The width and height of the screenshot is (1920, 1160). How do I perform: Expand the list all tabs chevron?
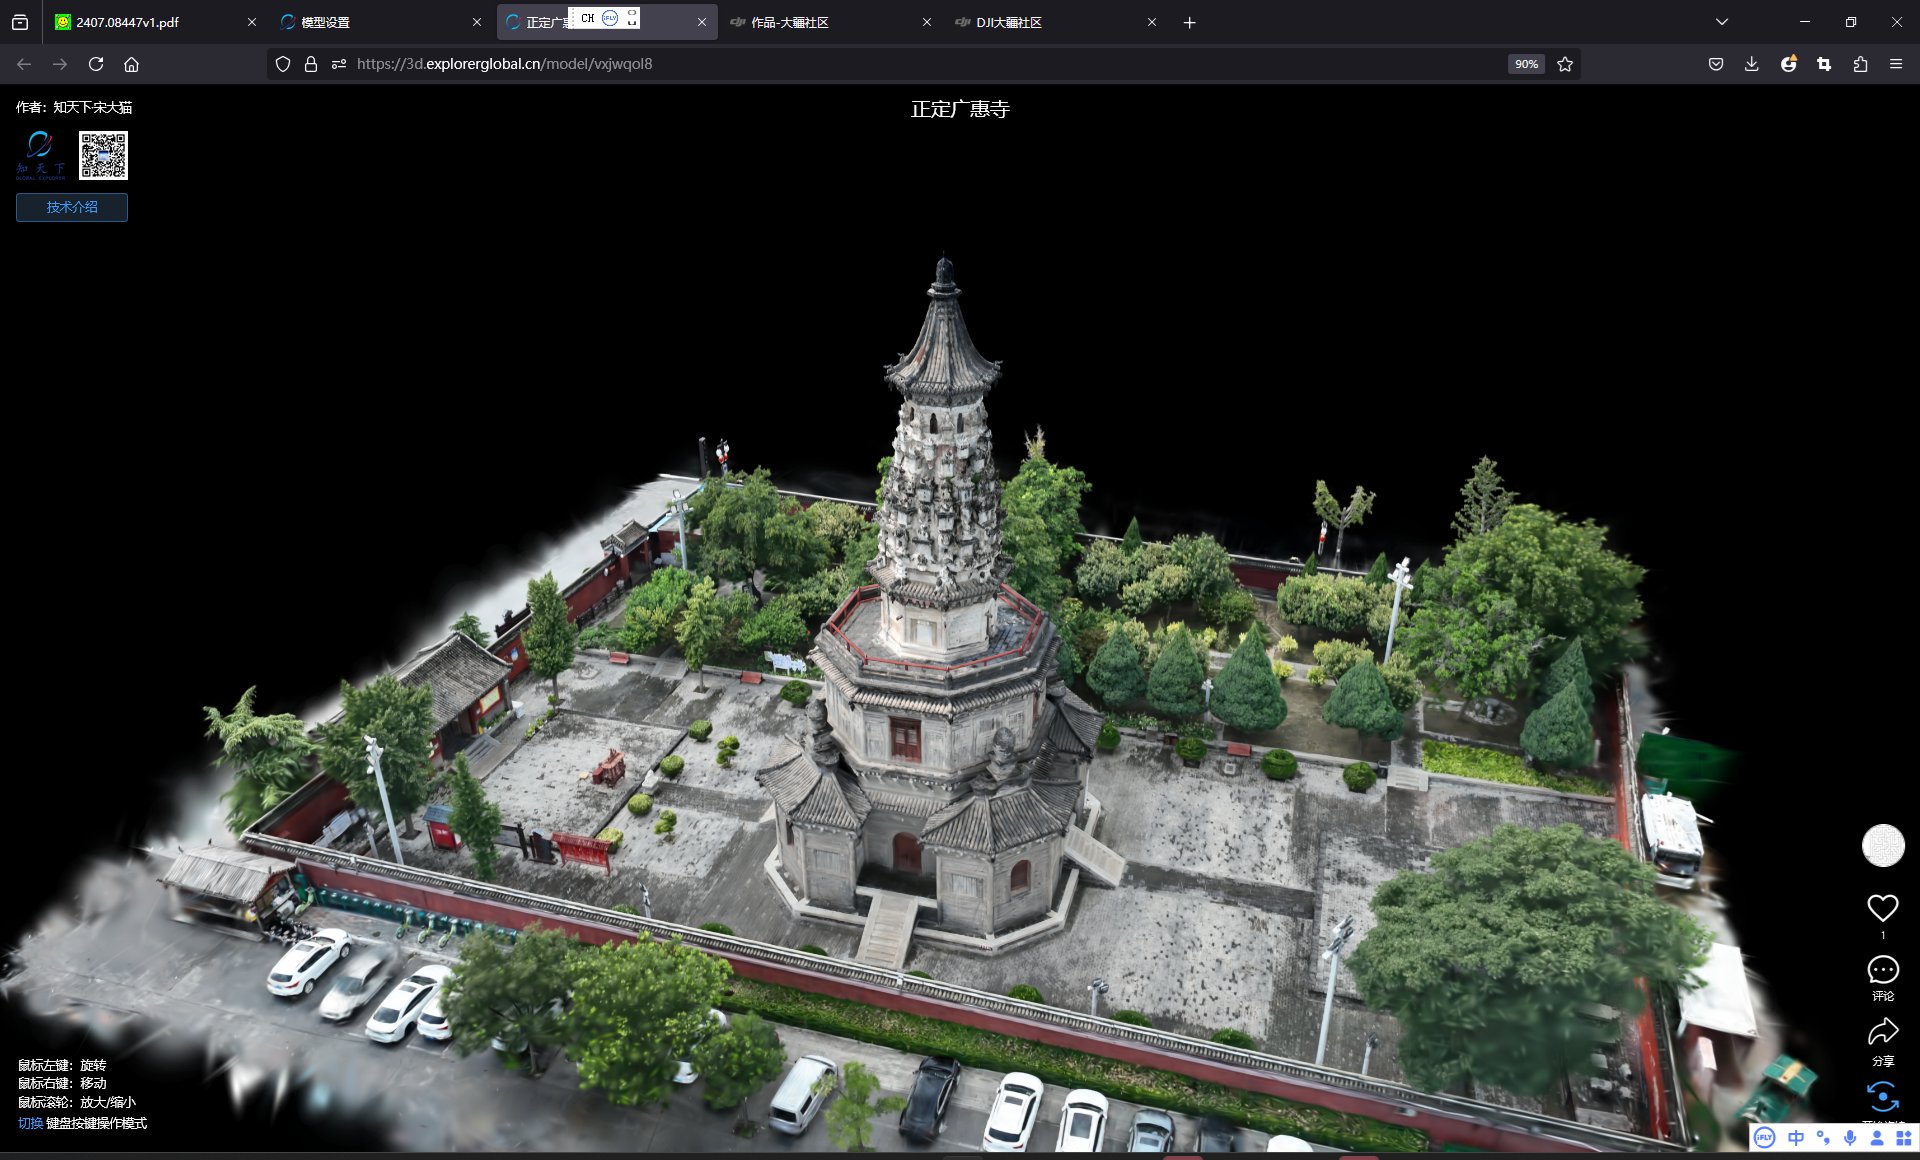1722,22
